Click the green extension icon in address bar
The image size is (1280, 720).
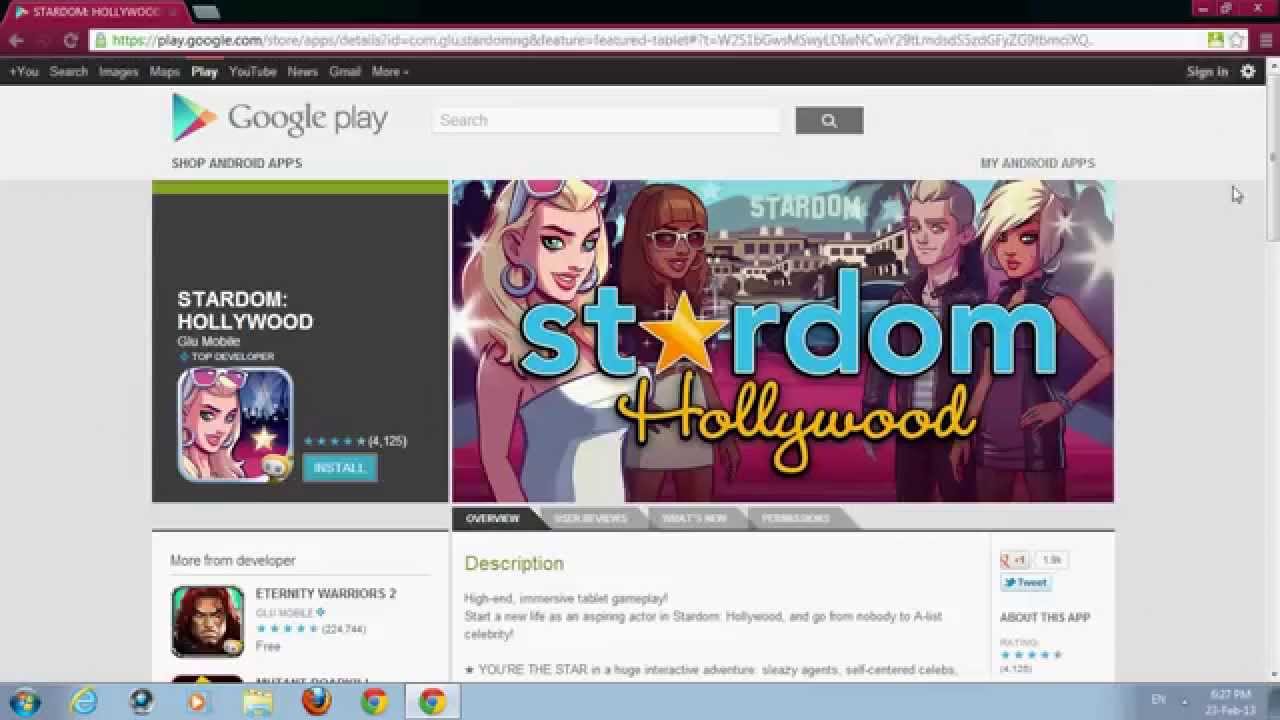tap(1215, 41)
